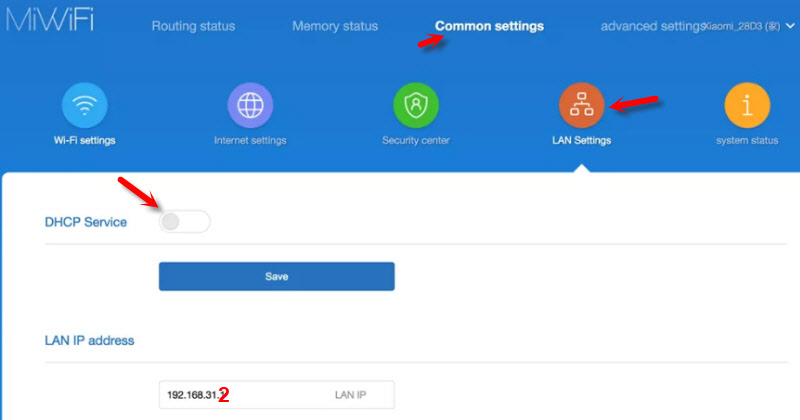This screenshot has height=420, width=800.
Task: Click the Wi-Fi settings label text
Action: [85, 140]
